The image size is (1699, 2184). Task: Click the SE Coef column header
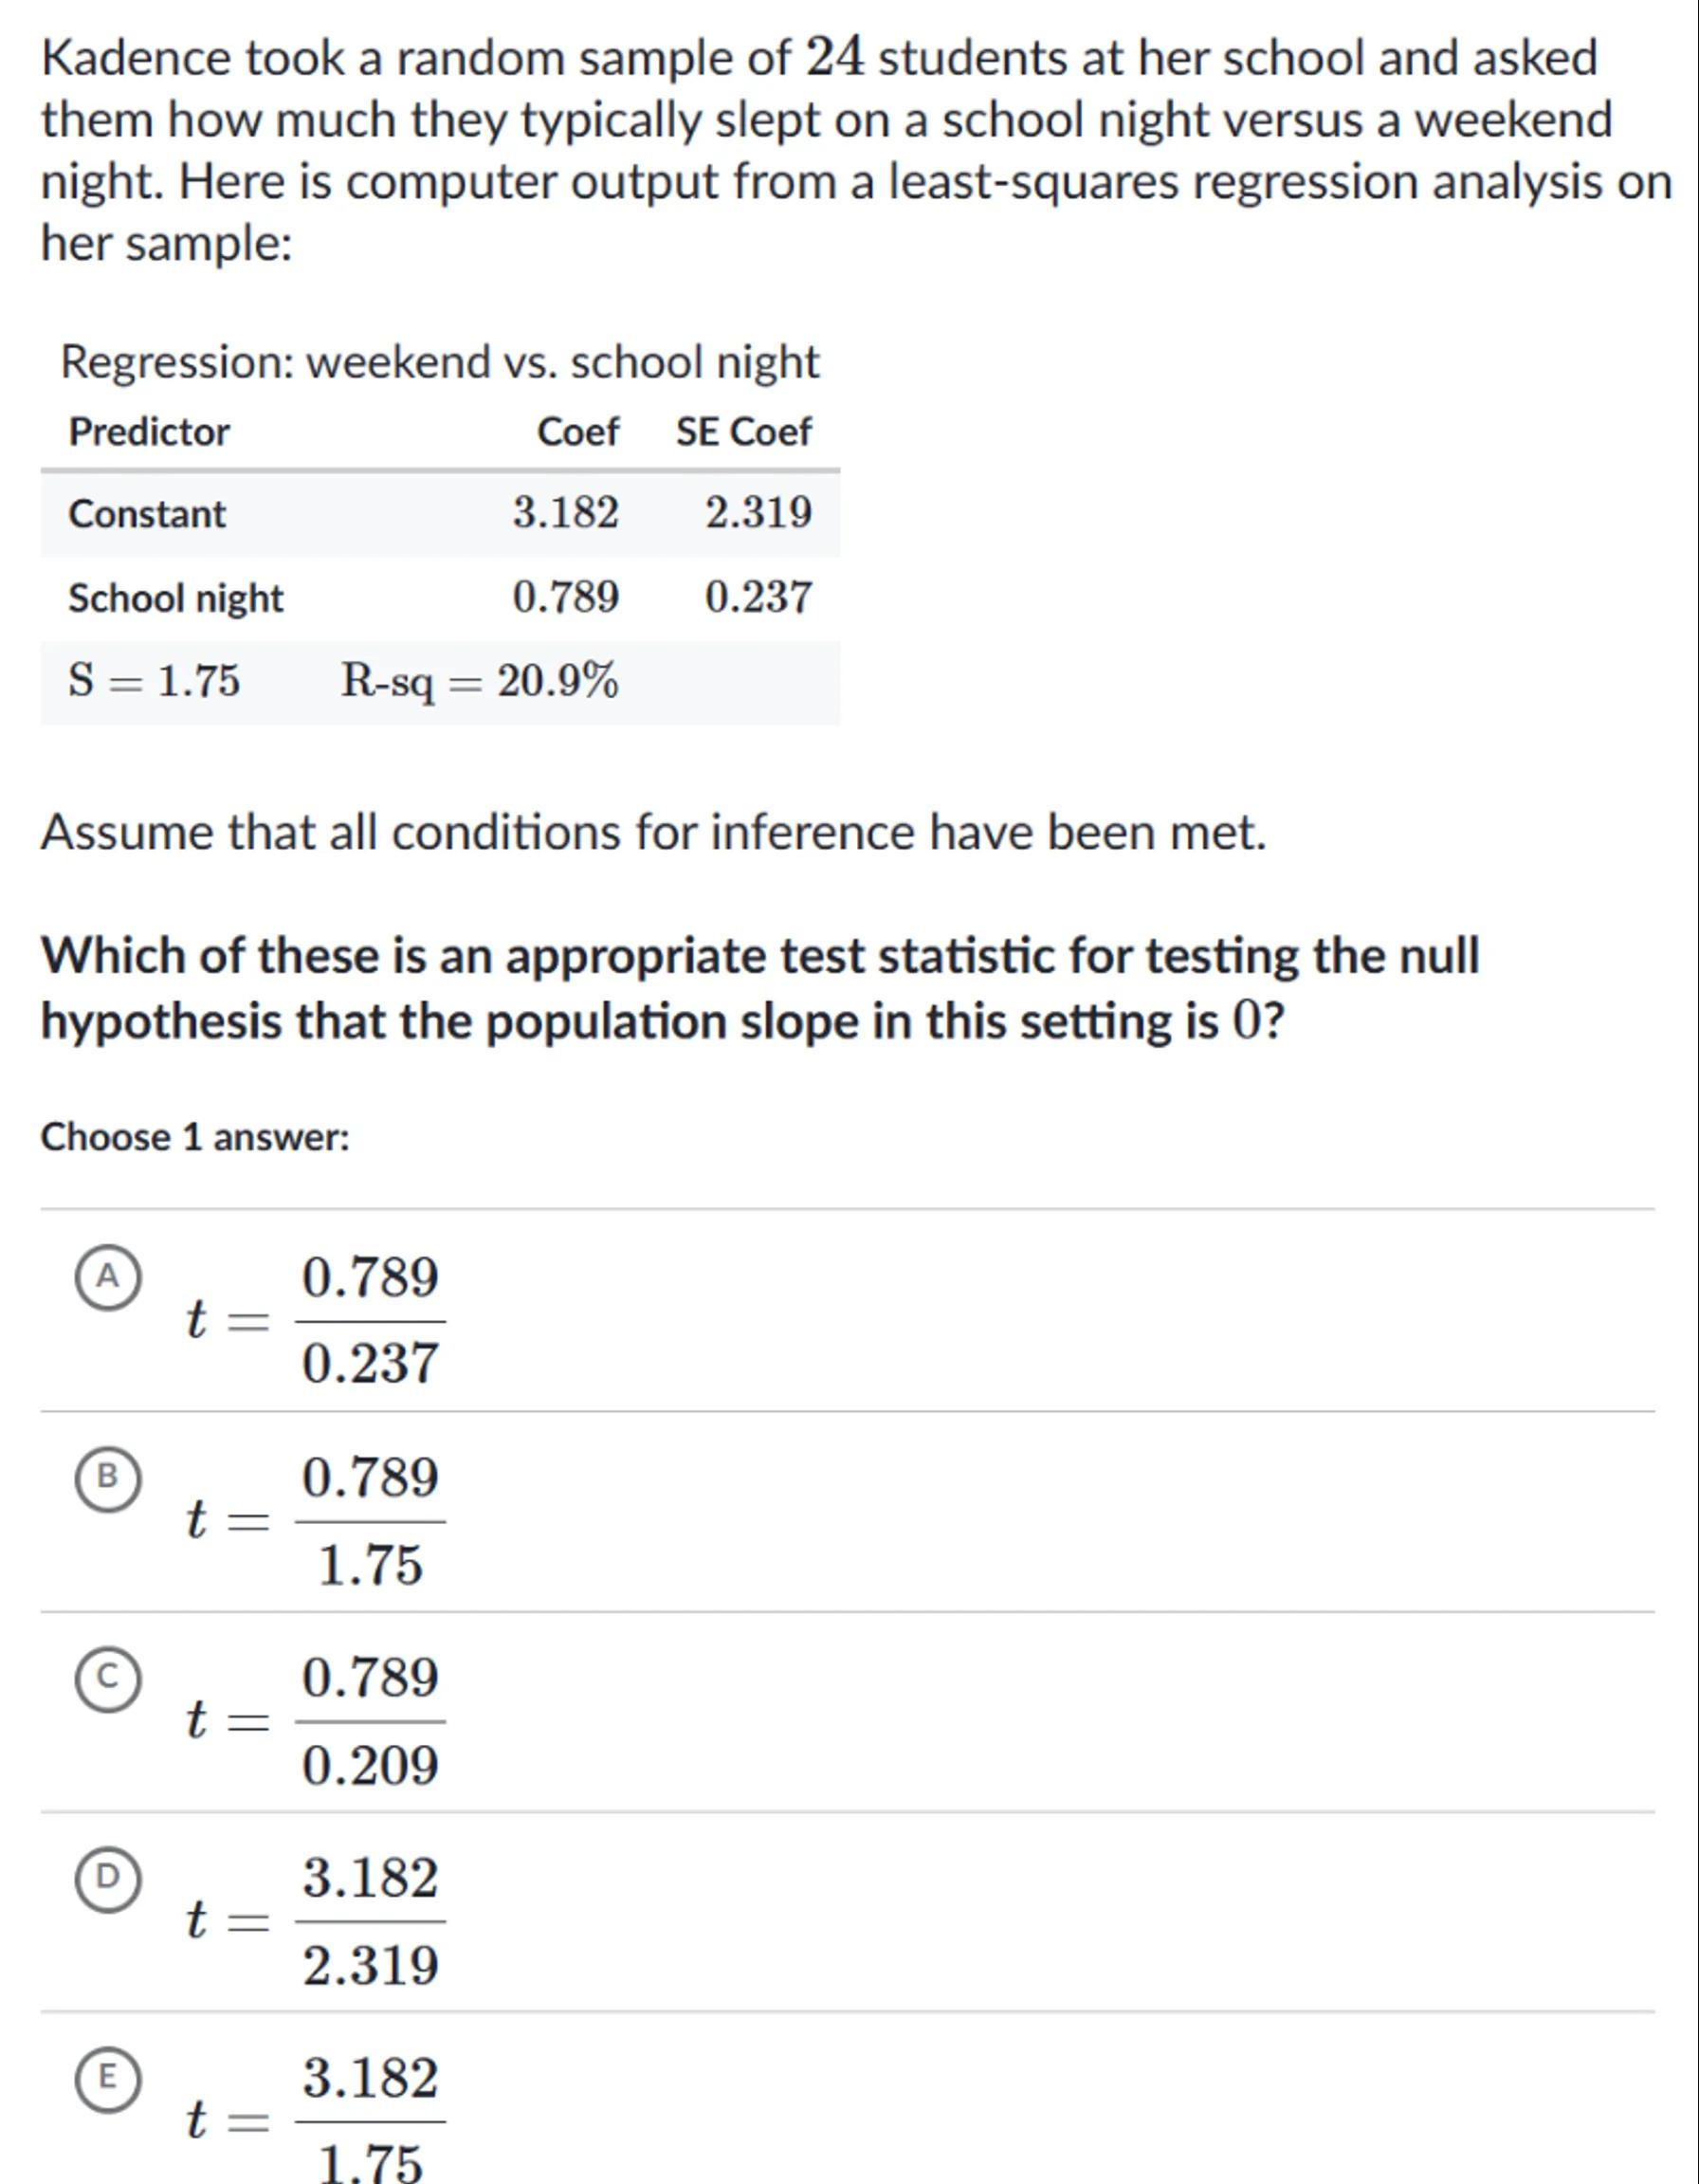[743, 432]
